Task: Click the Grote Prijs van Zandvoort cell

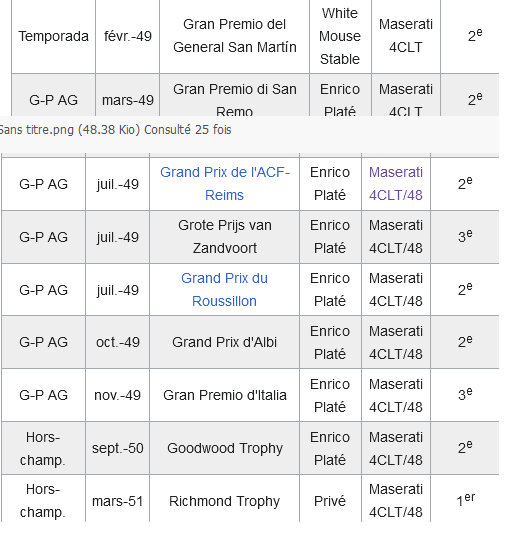Action: 225,237
